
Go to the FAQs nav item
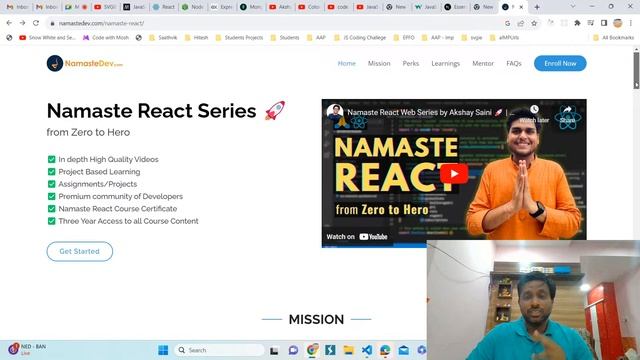(514, 63)
